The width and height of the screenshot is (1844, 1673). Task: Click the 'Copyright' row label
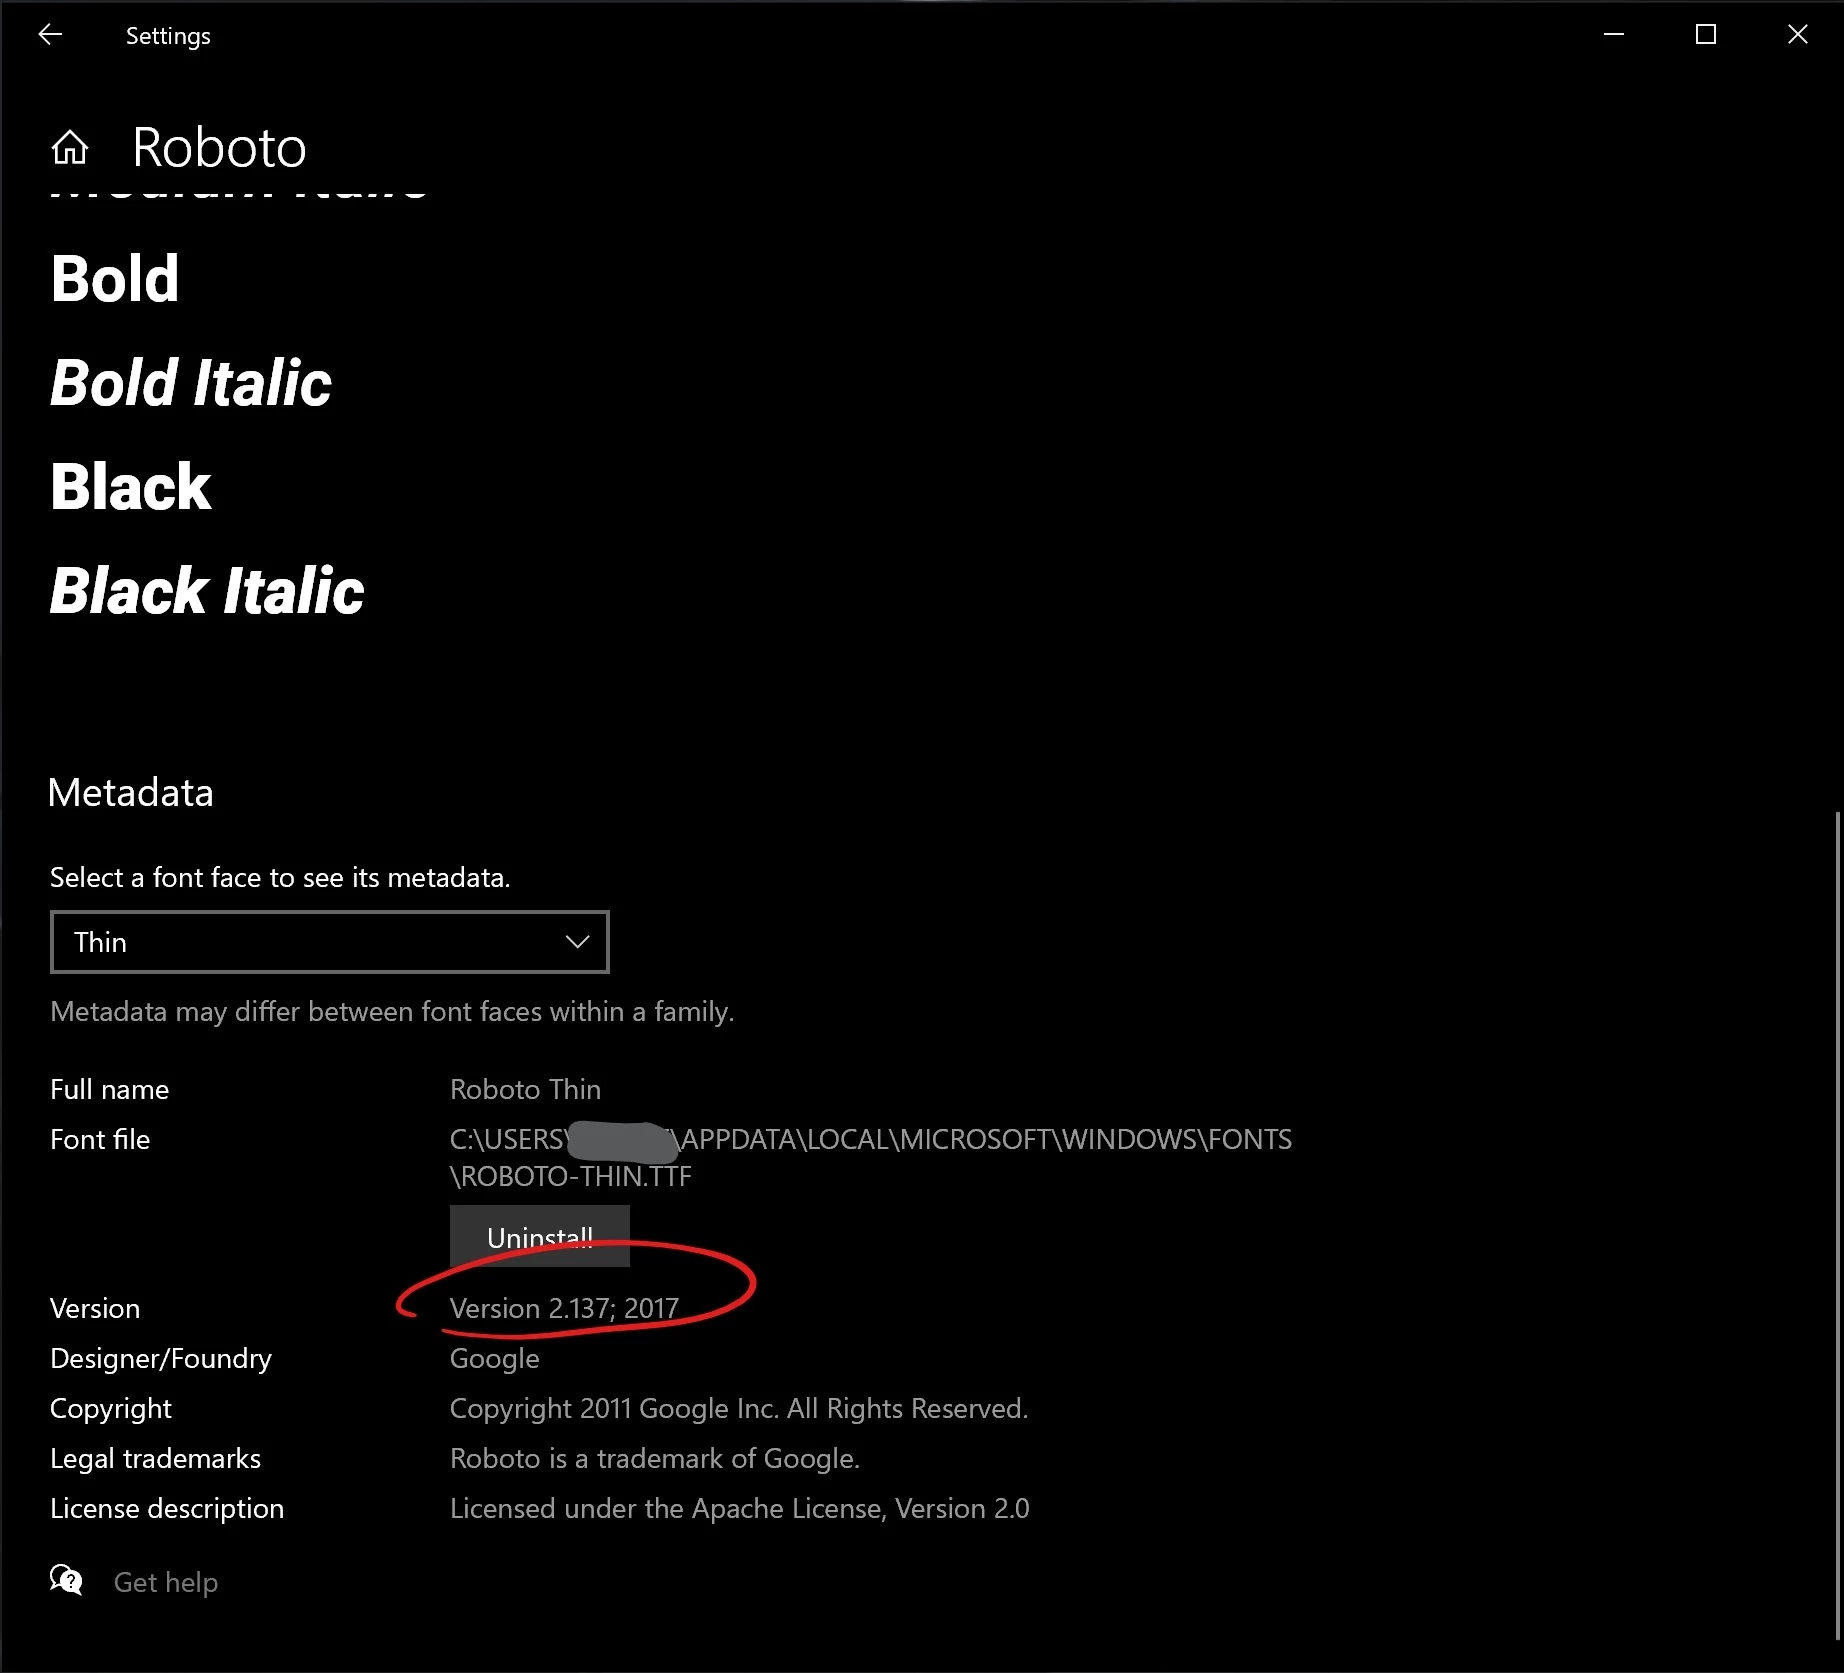click(x=111, y=1408)
